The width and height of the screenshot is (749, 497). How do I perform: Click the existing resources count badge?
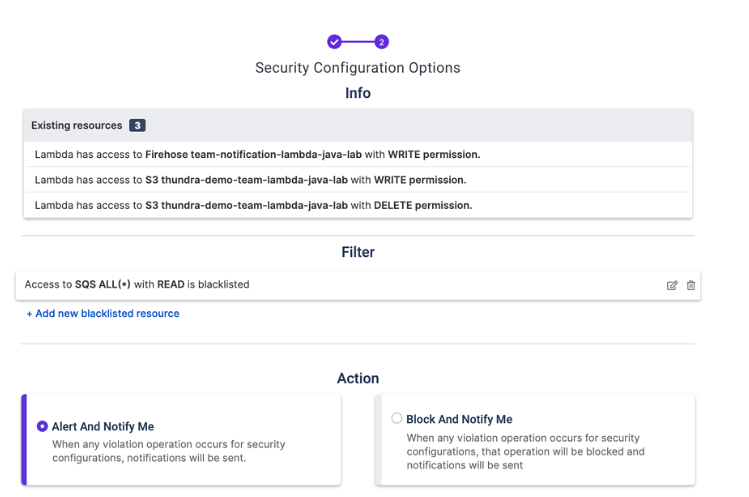(x=137, y=126)
